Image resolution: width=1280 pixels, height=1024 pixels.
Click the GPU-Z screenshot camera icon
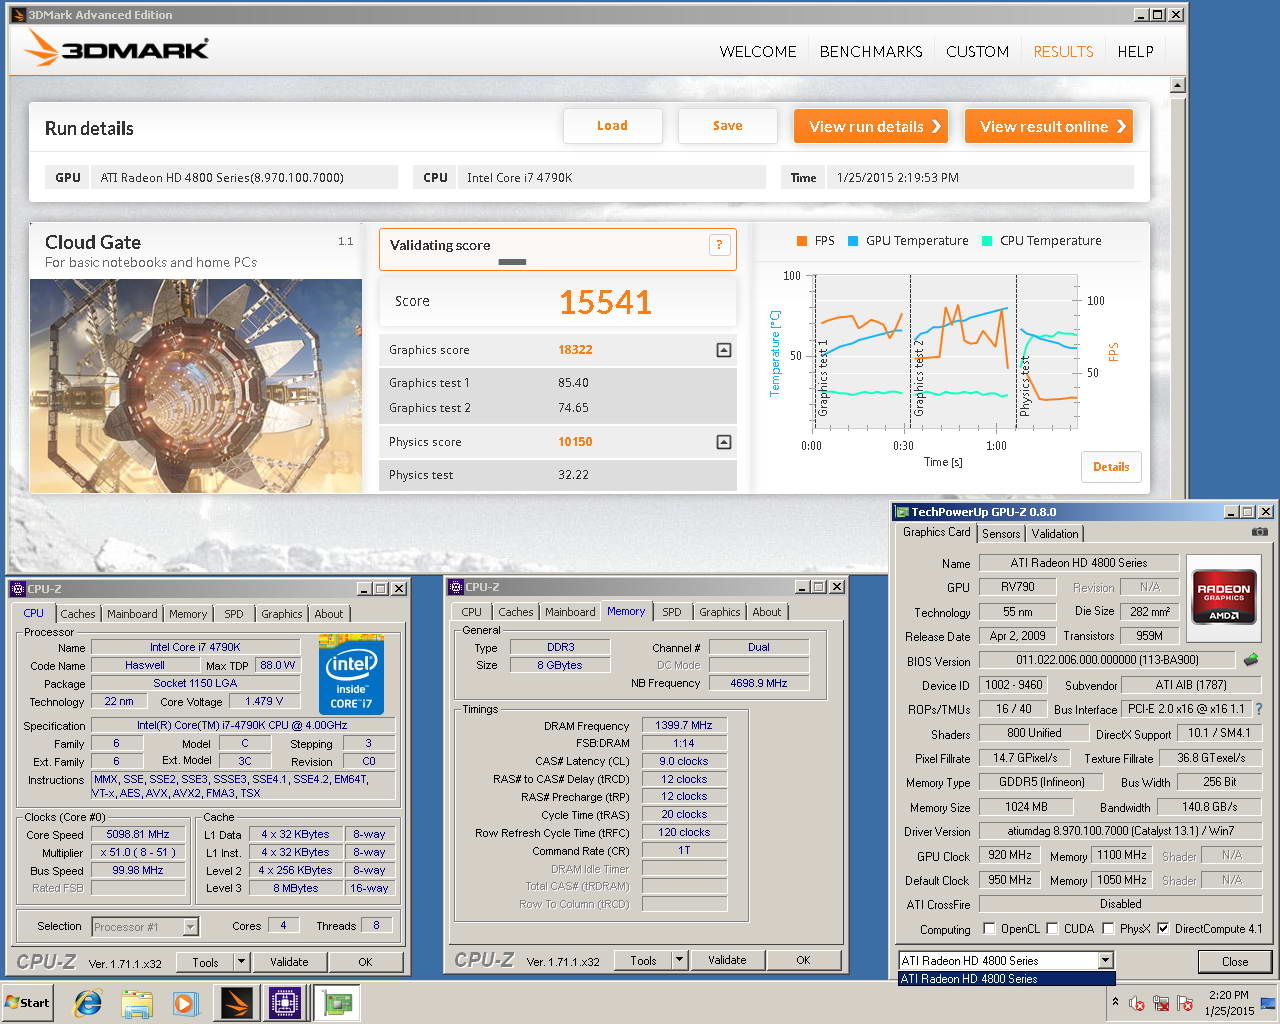[1260, 532]
